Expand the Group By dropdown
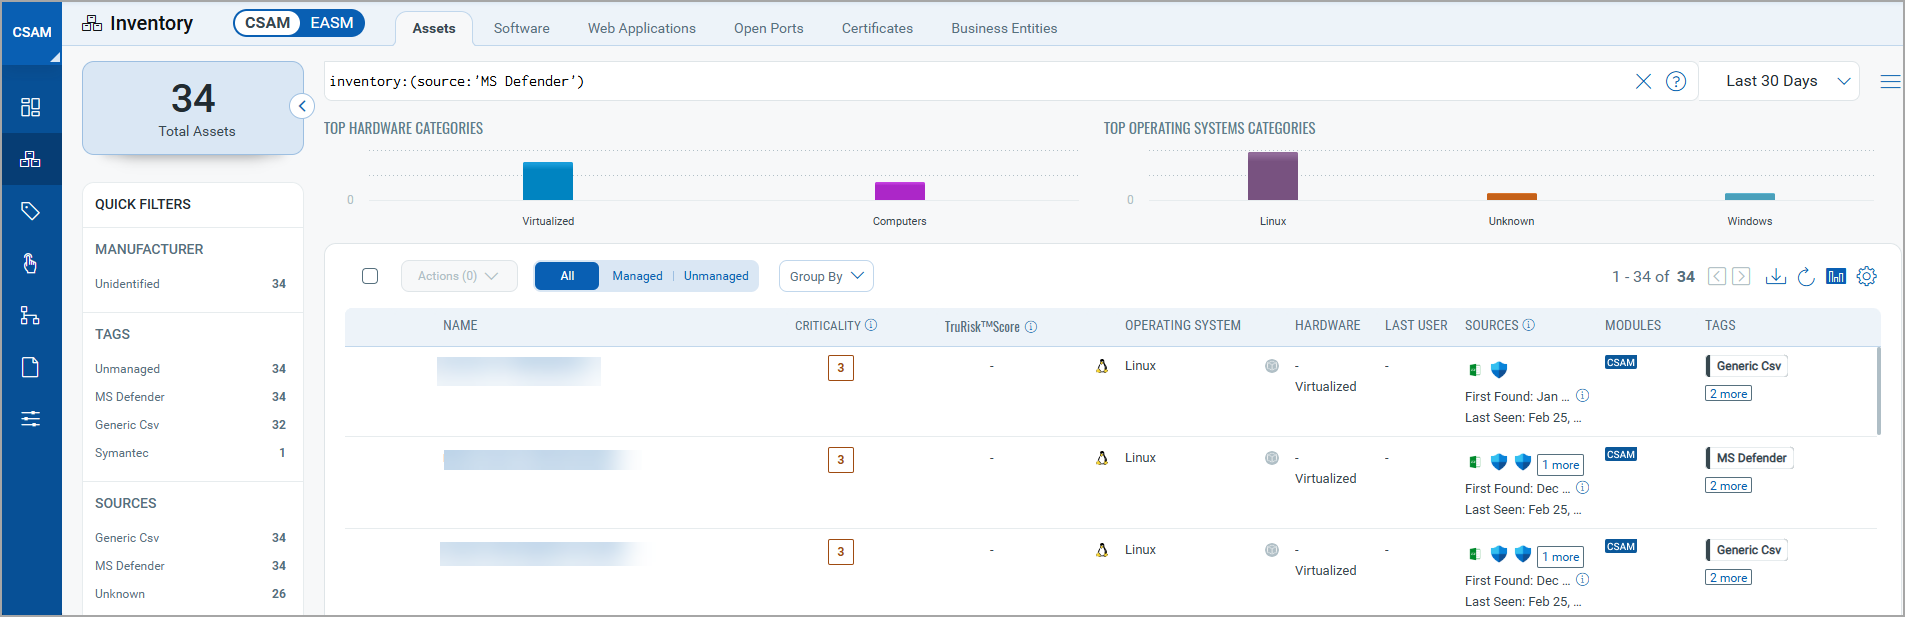 pos(826,276)
